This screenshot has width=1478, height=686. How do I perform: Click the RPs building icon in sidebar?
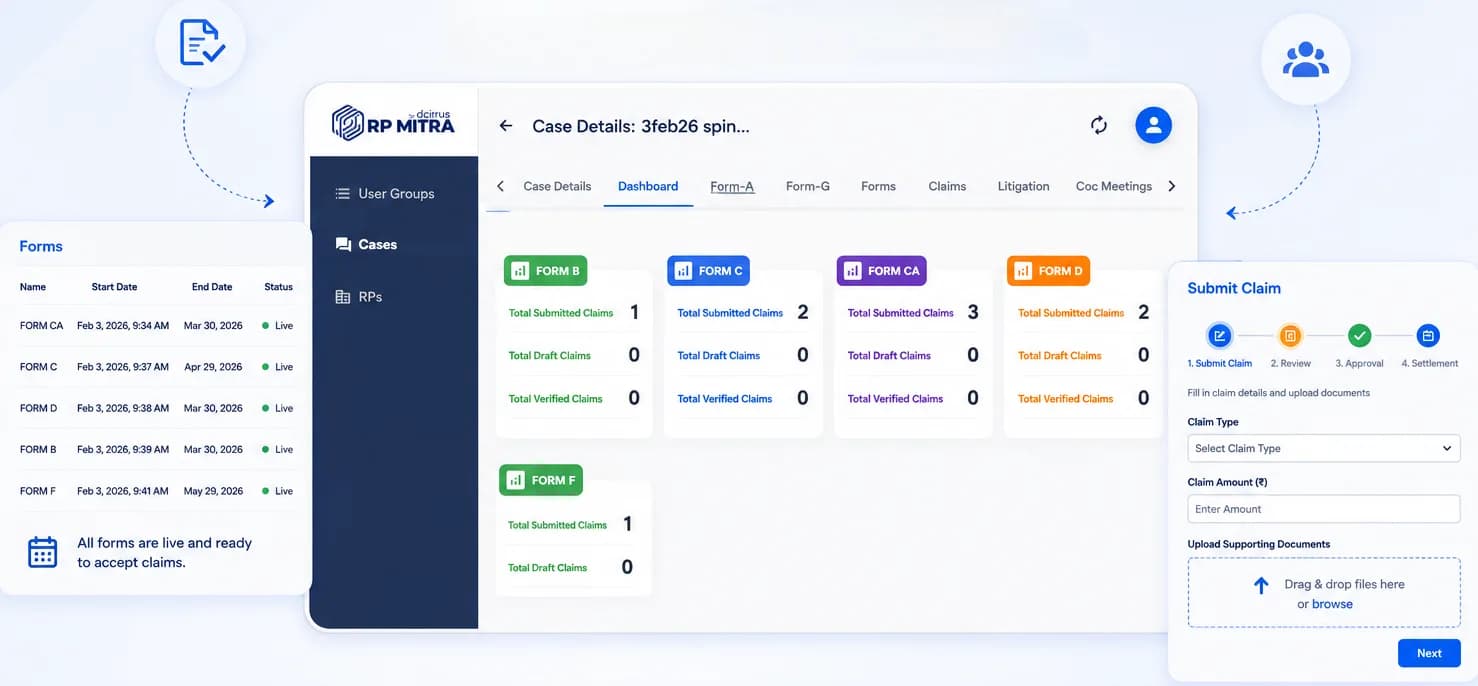pyautogui.click(x=343, y=297)
